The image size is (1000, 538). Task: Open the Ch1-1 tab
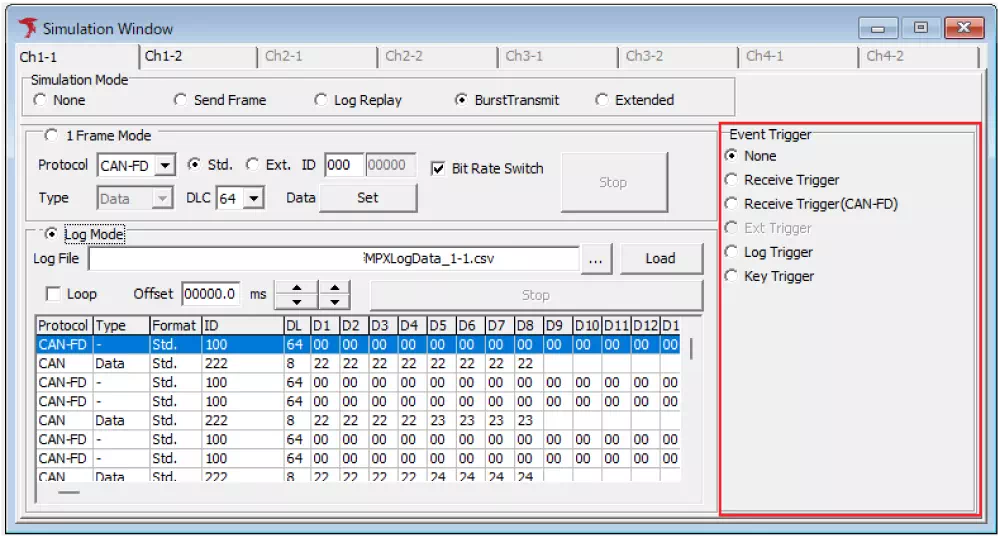coord(40,57)
